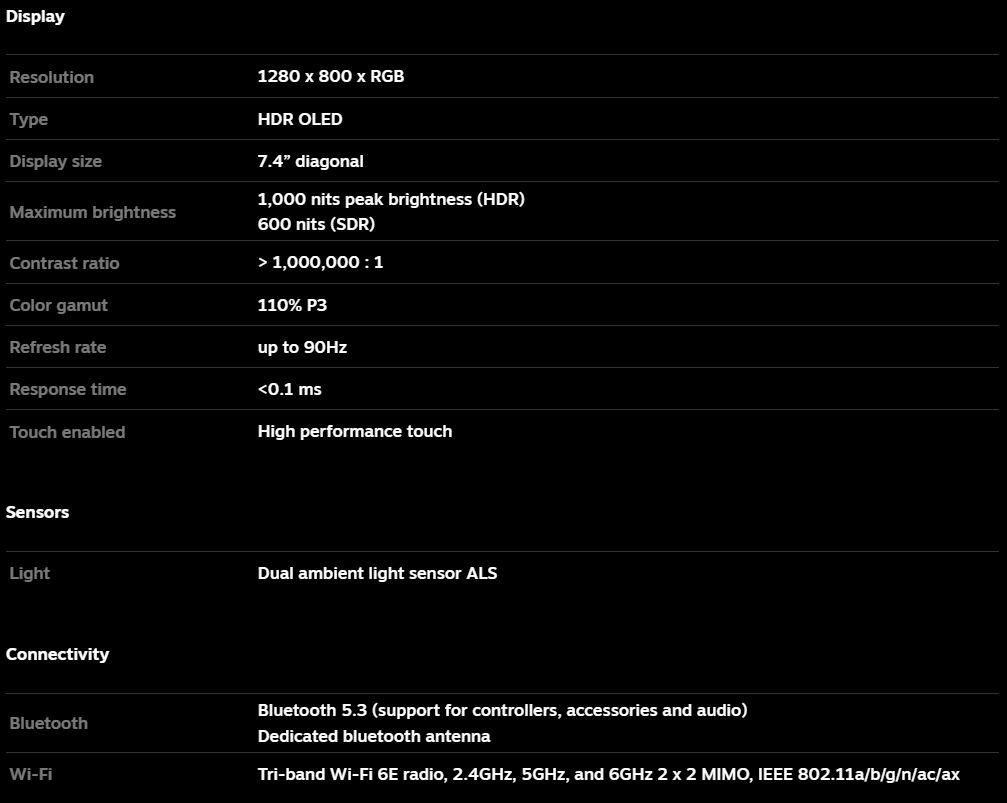Viewport: 1007px width, 803px height.
Task: Click the Display size label
Action: pos(55,161)
